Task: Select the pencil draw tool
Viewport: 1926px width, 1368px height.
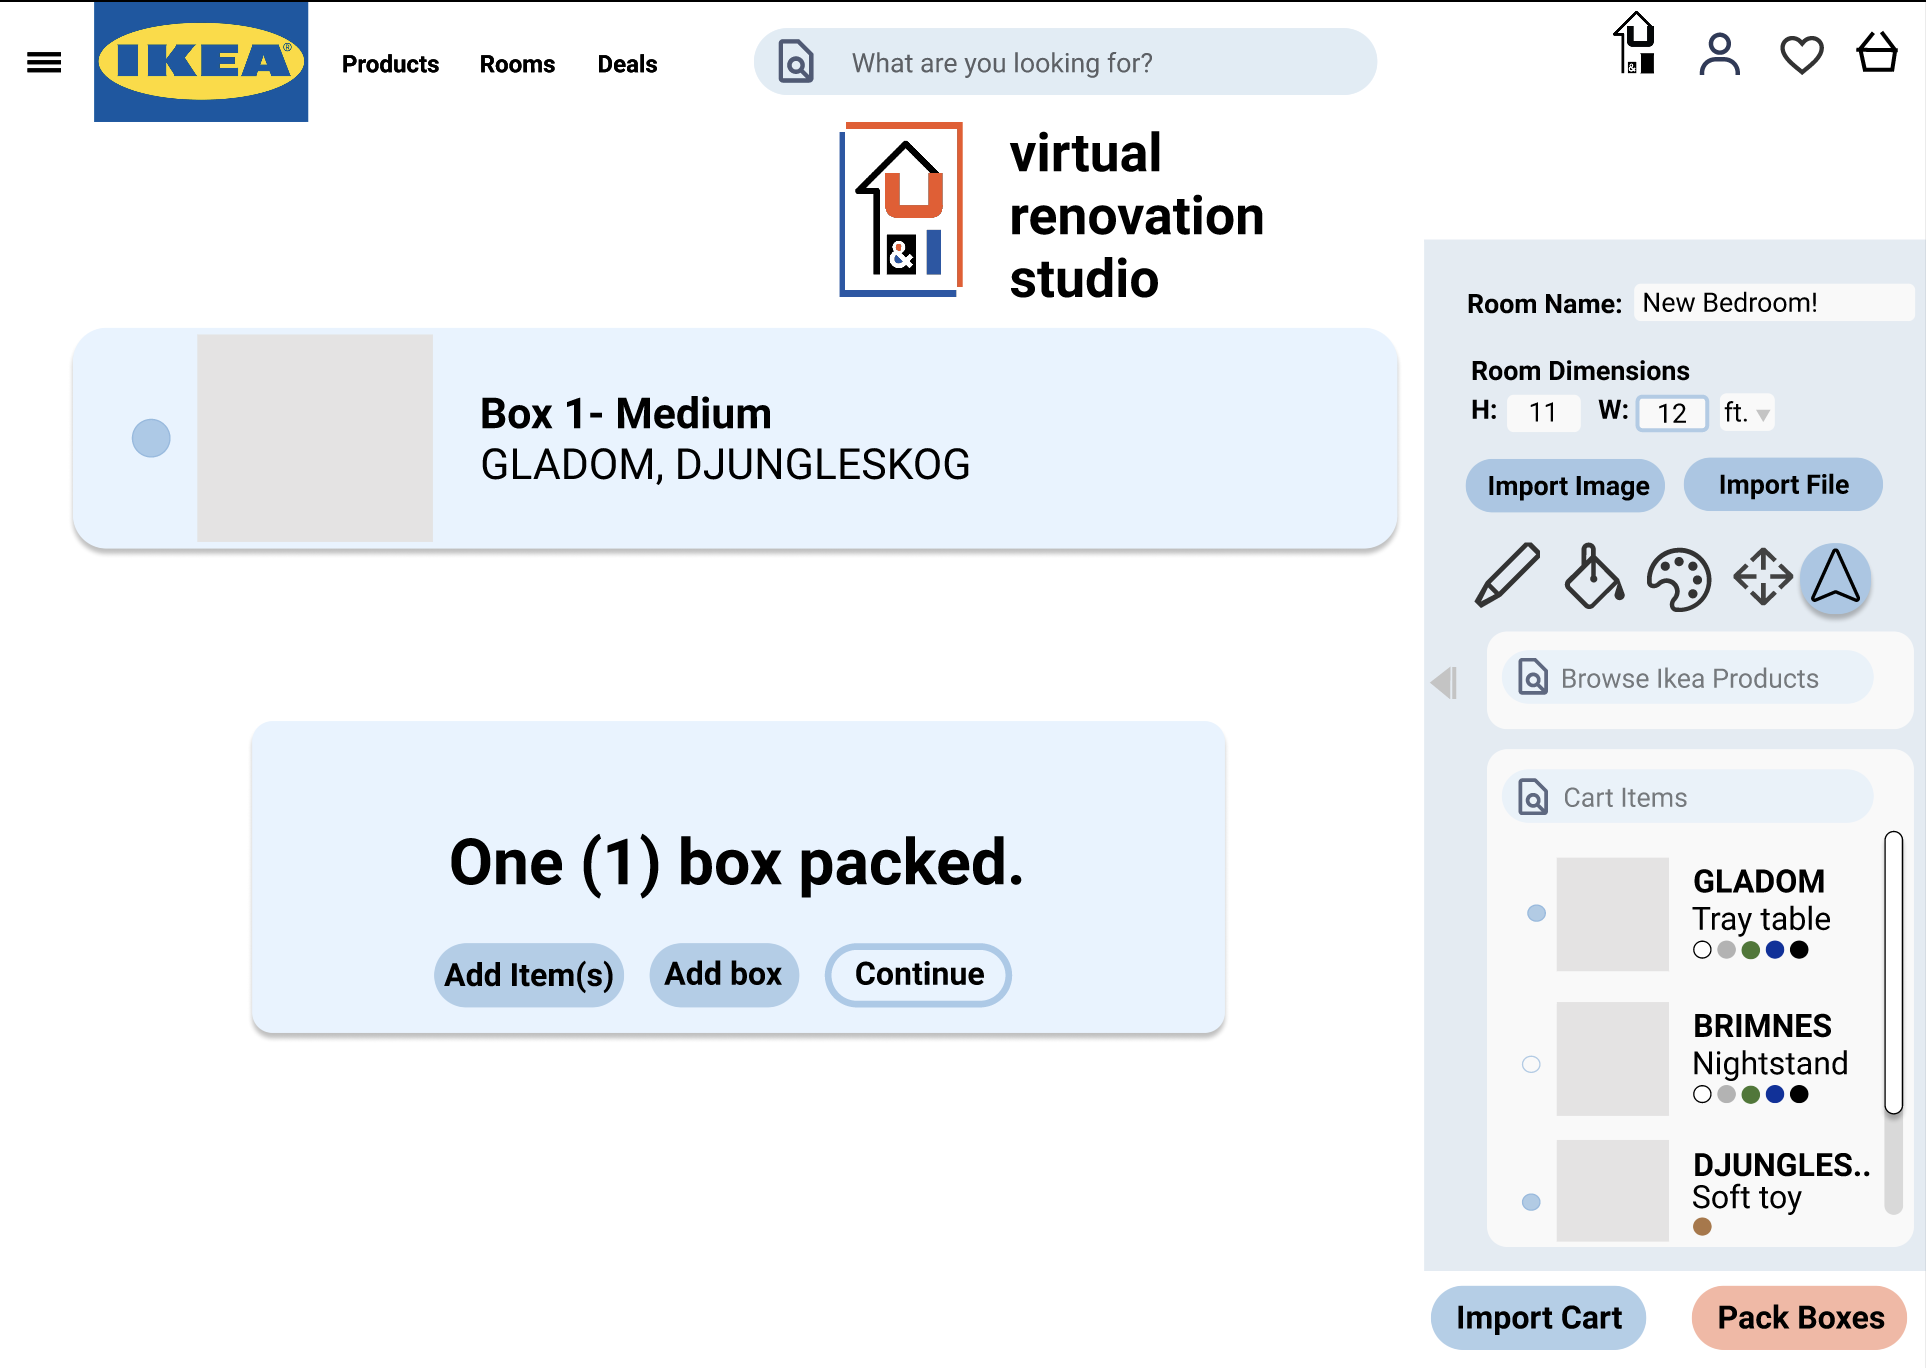Action: click(x=1507, y=575)
